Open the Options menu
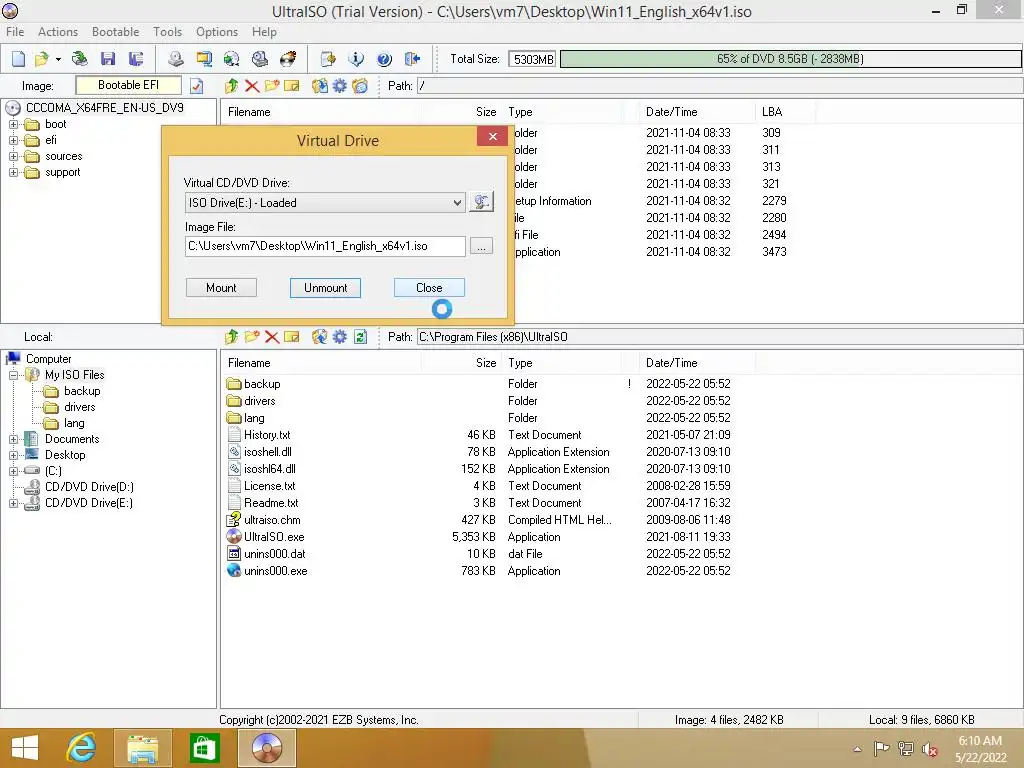 point(217,31)
